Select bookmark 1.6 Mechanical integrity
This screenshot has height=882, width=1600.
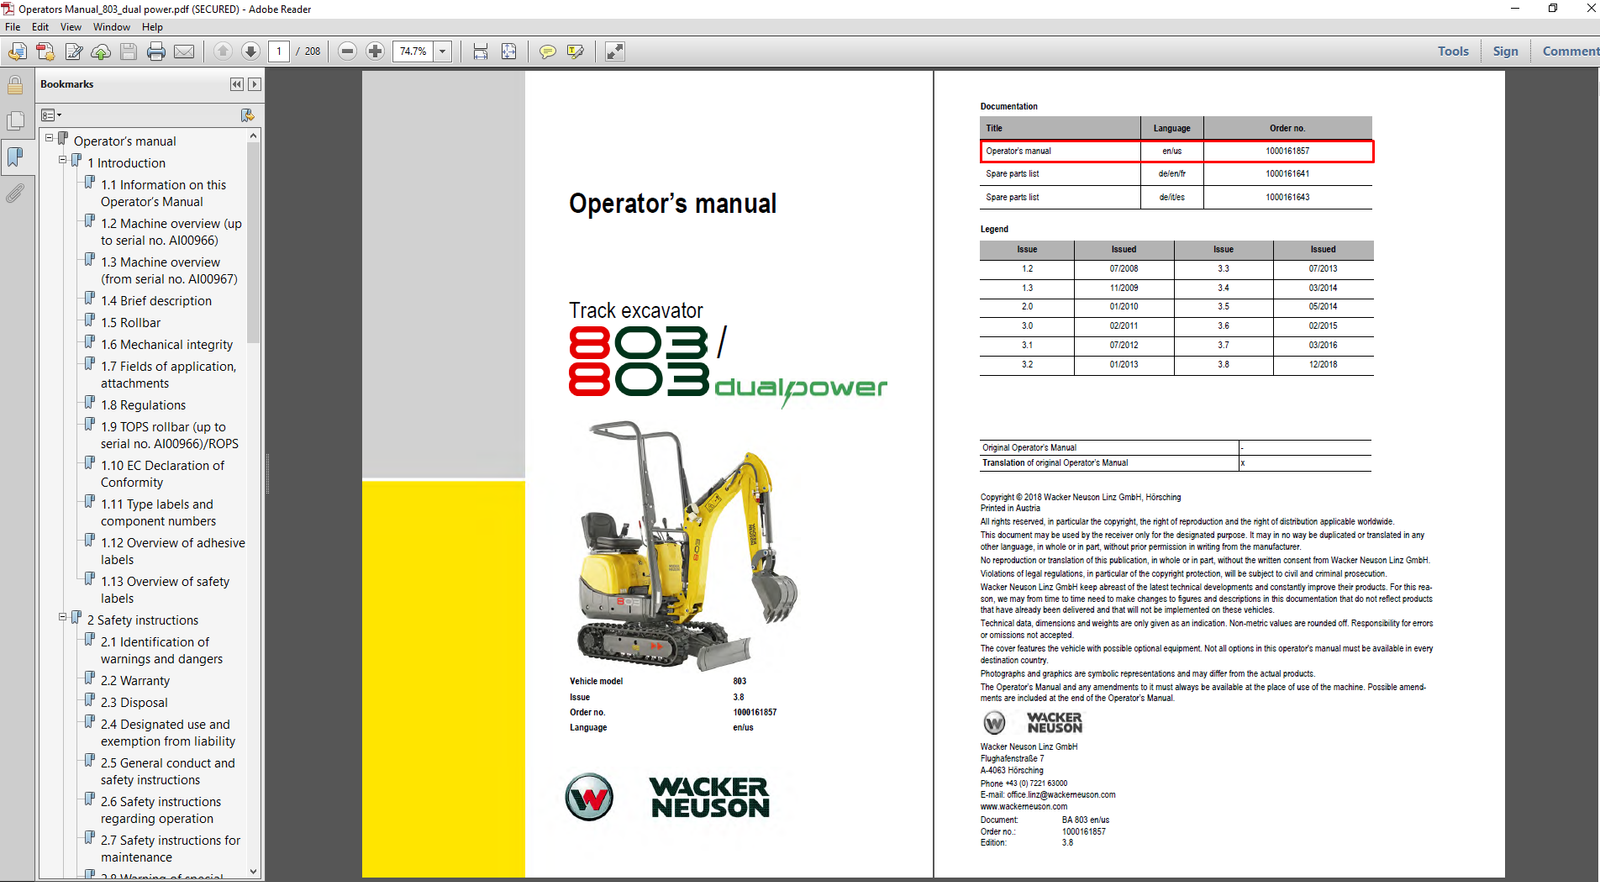coord(166,345)
